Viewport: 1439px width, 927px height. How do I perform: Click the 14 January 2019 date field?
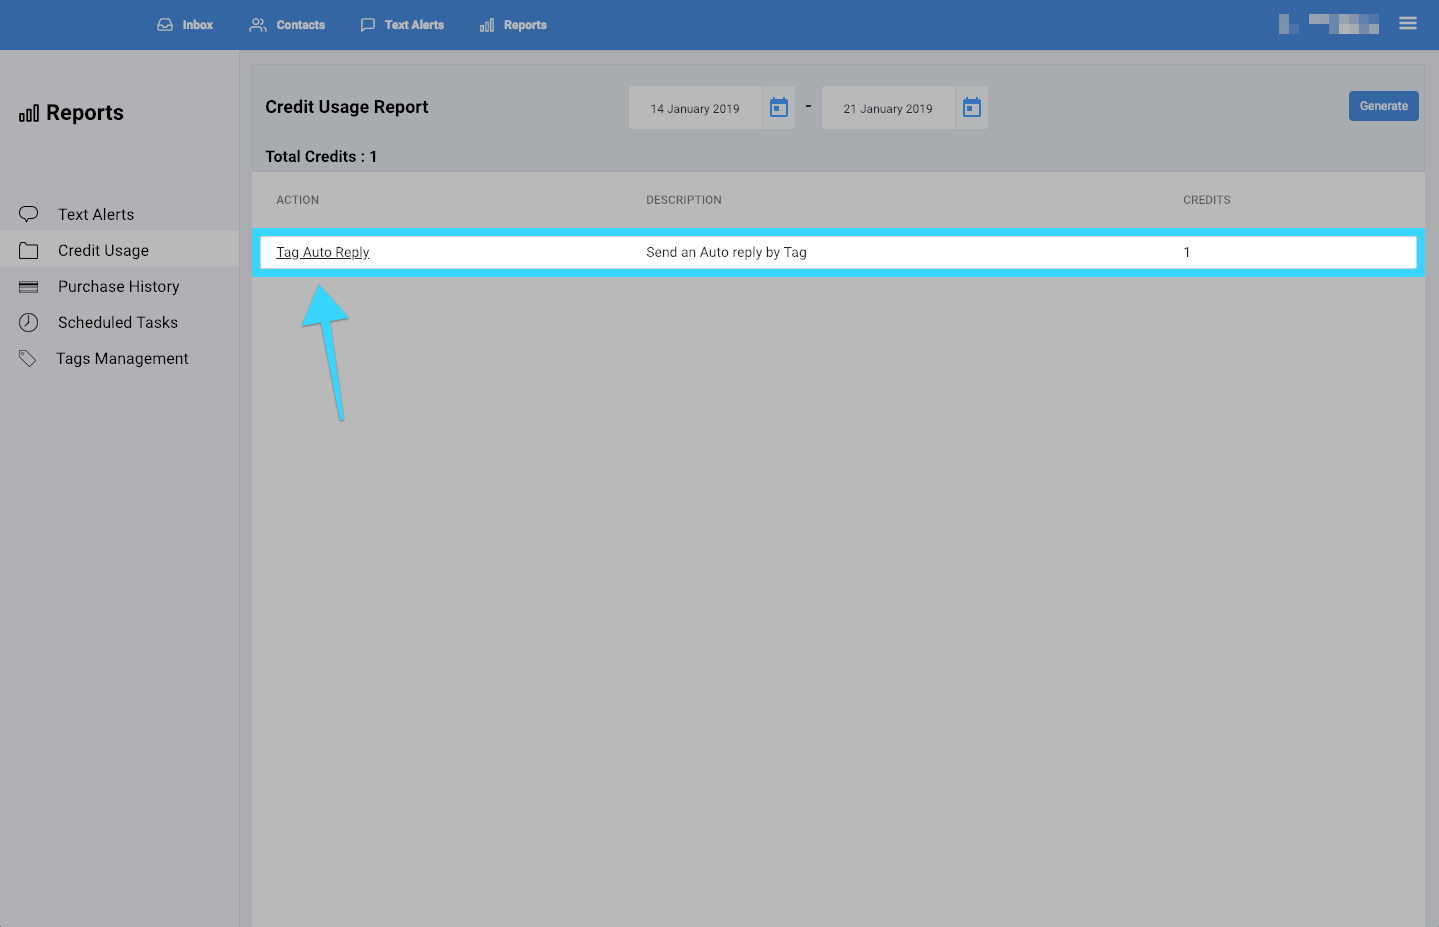tap(695, 108)
